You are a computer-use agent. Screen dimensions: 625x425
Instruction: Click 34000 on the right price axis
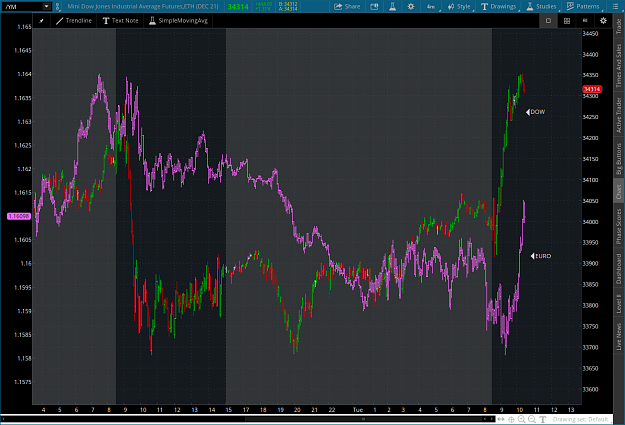click(x=590, y=222)
